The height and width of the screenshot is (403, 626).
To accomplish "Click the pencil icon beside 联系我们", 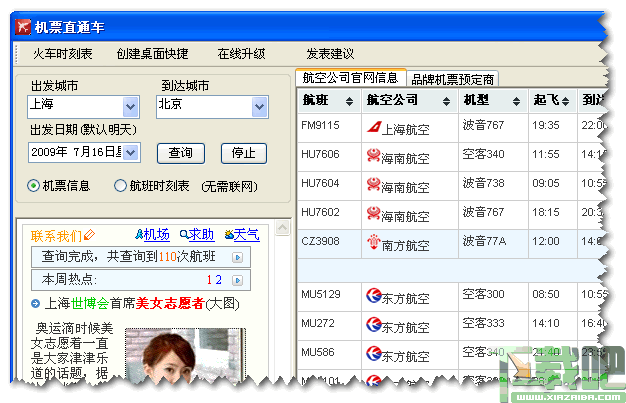I will 89,235.
